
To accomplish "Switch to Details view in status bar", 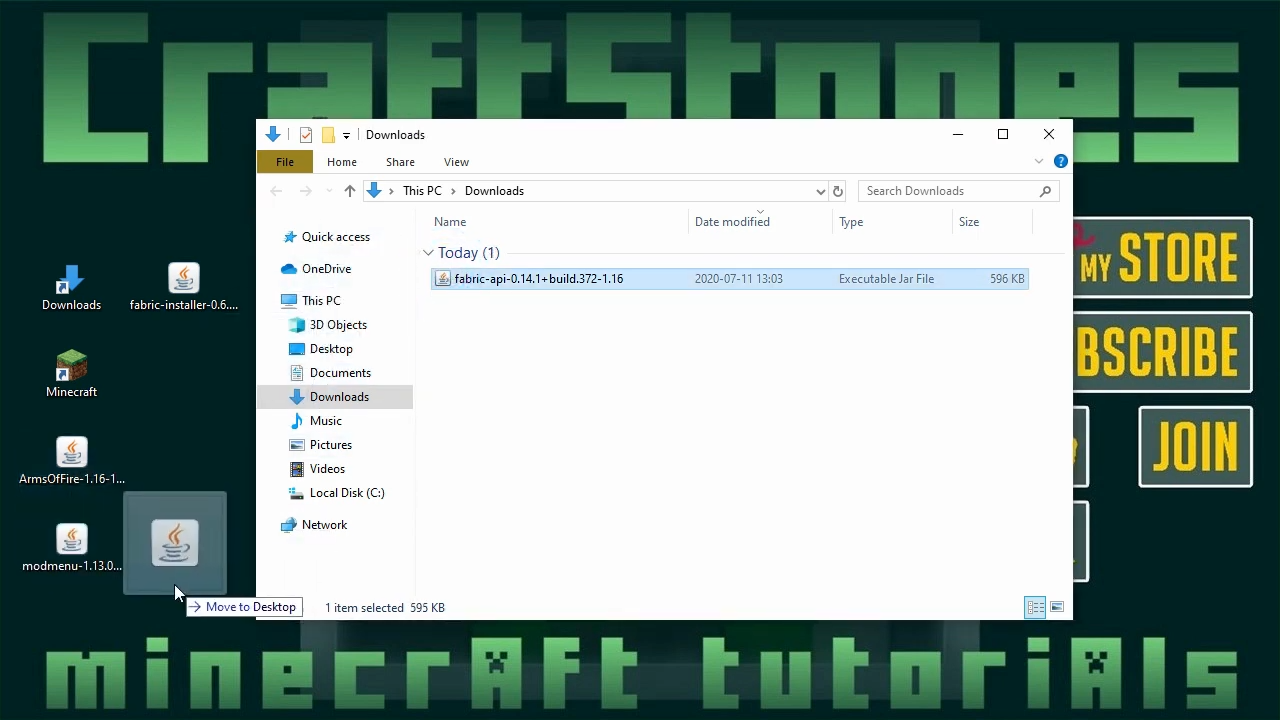I will click(1036, 607).
